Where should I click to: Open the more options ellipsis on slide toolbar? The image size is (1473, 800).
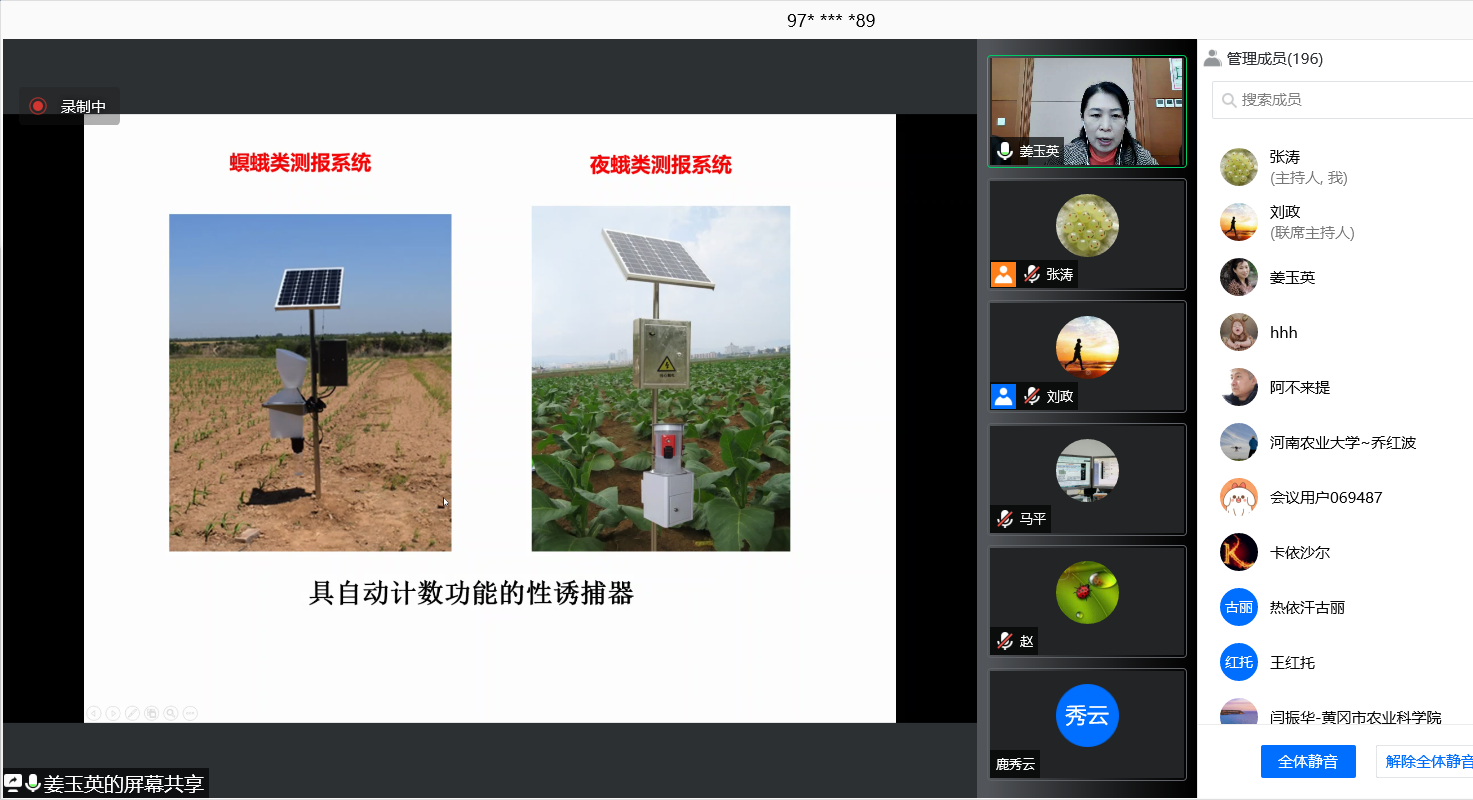pos(190,713)
